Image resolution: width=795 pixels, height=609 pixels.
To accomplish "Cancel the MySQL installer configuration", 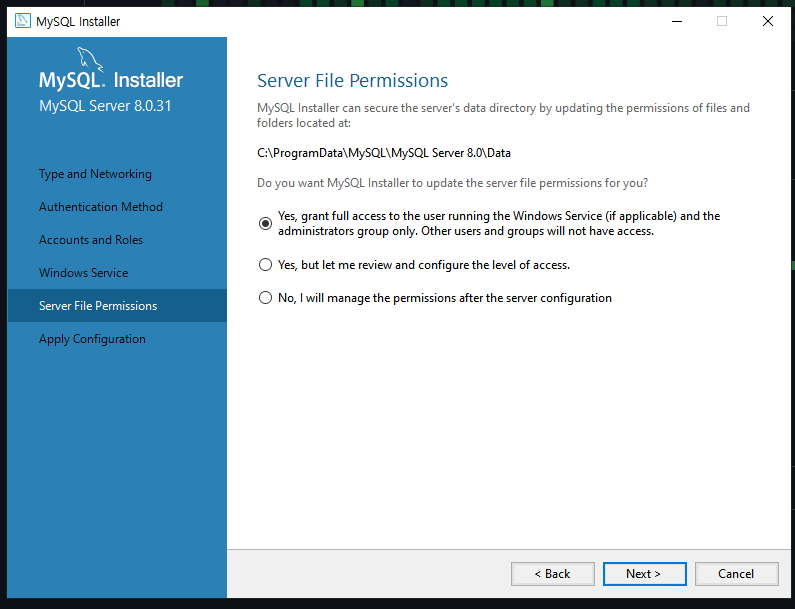I will click(737, 574).
